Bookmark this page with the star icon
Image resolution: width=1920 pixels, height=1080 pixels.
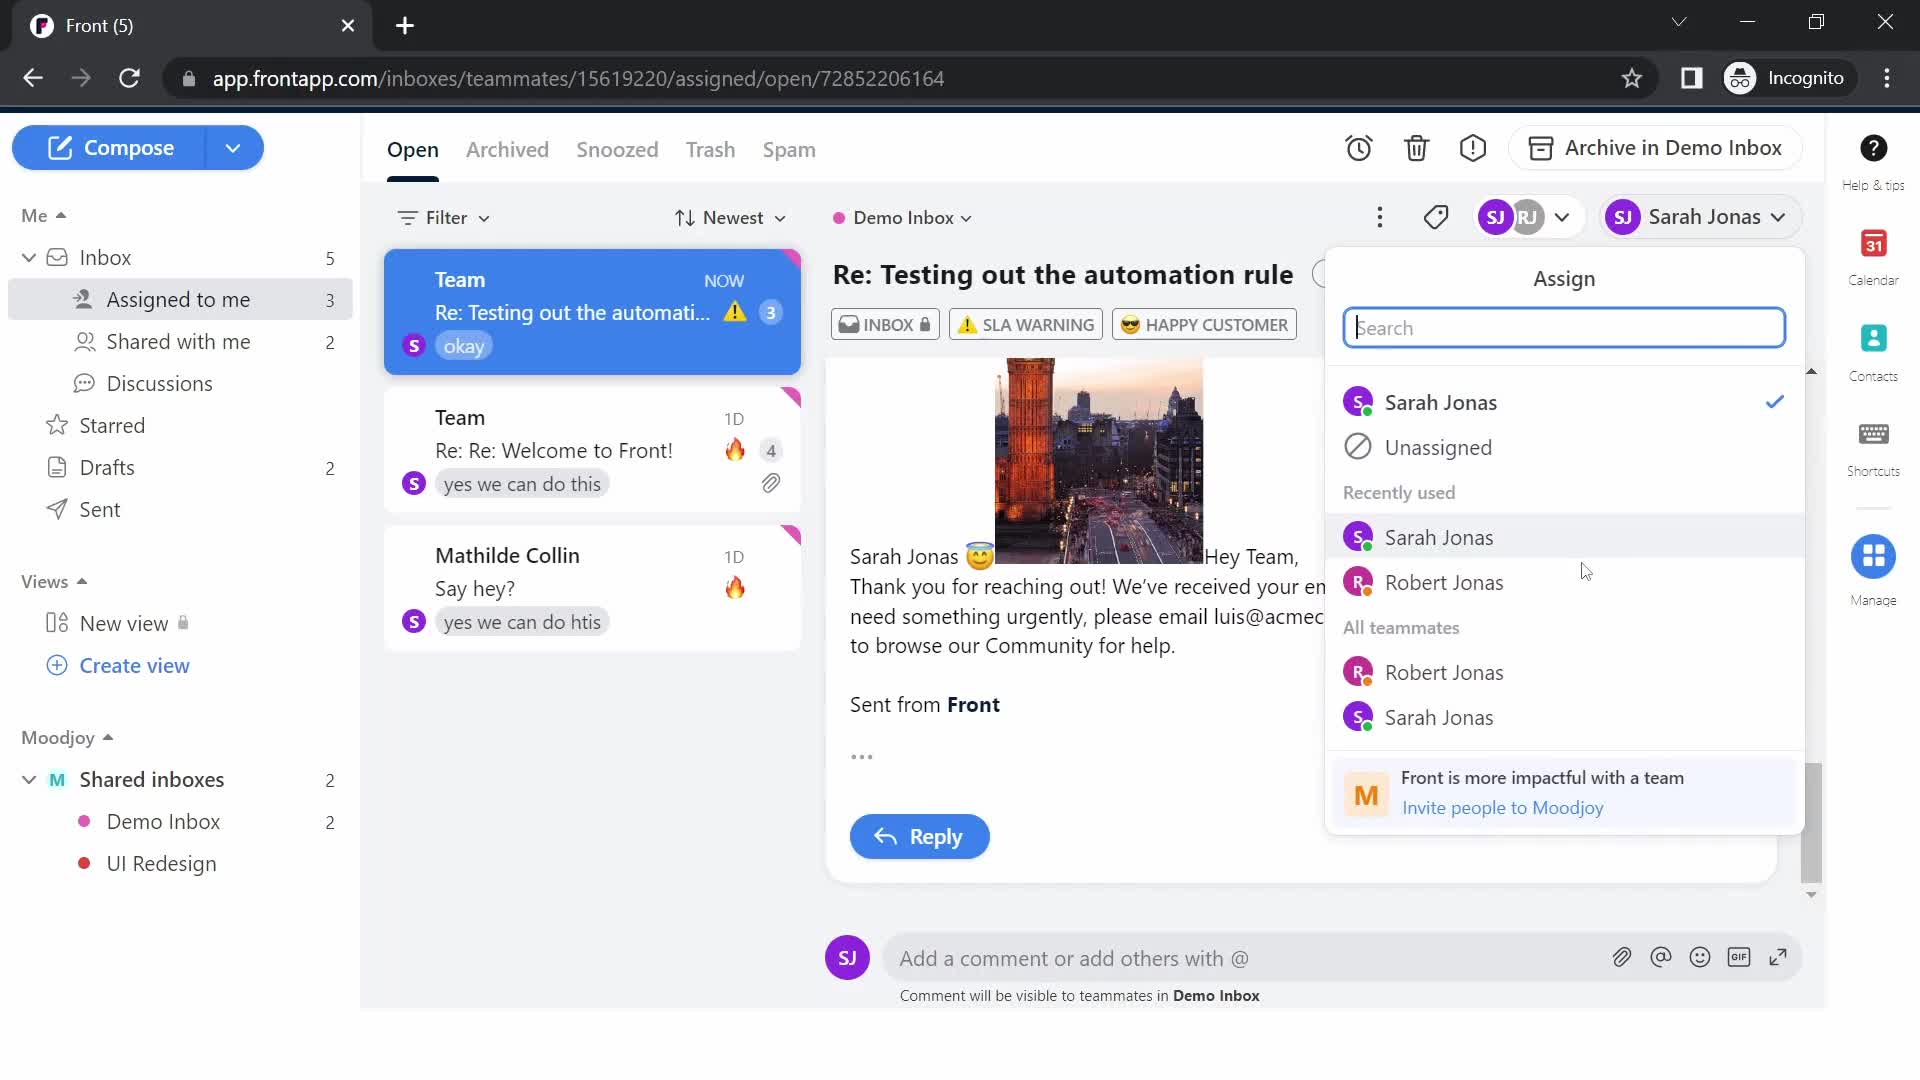pyautogui.click(x=1632, y=78)
